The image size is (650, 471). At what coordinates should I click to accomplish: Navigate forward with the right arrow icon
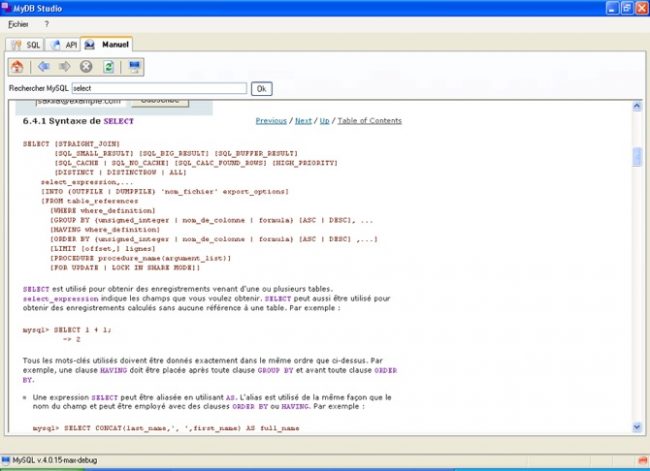pyautogui.click(x=64, y=66)
